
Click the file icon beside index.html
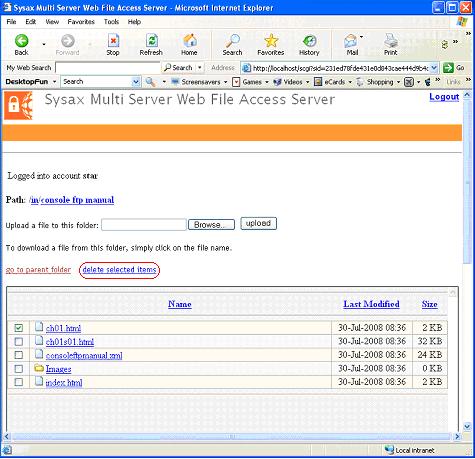point(39,381)
